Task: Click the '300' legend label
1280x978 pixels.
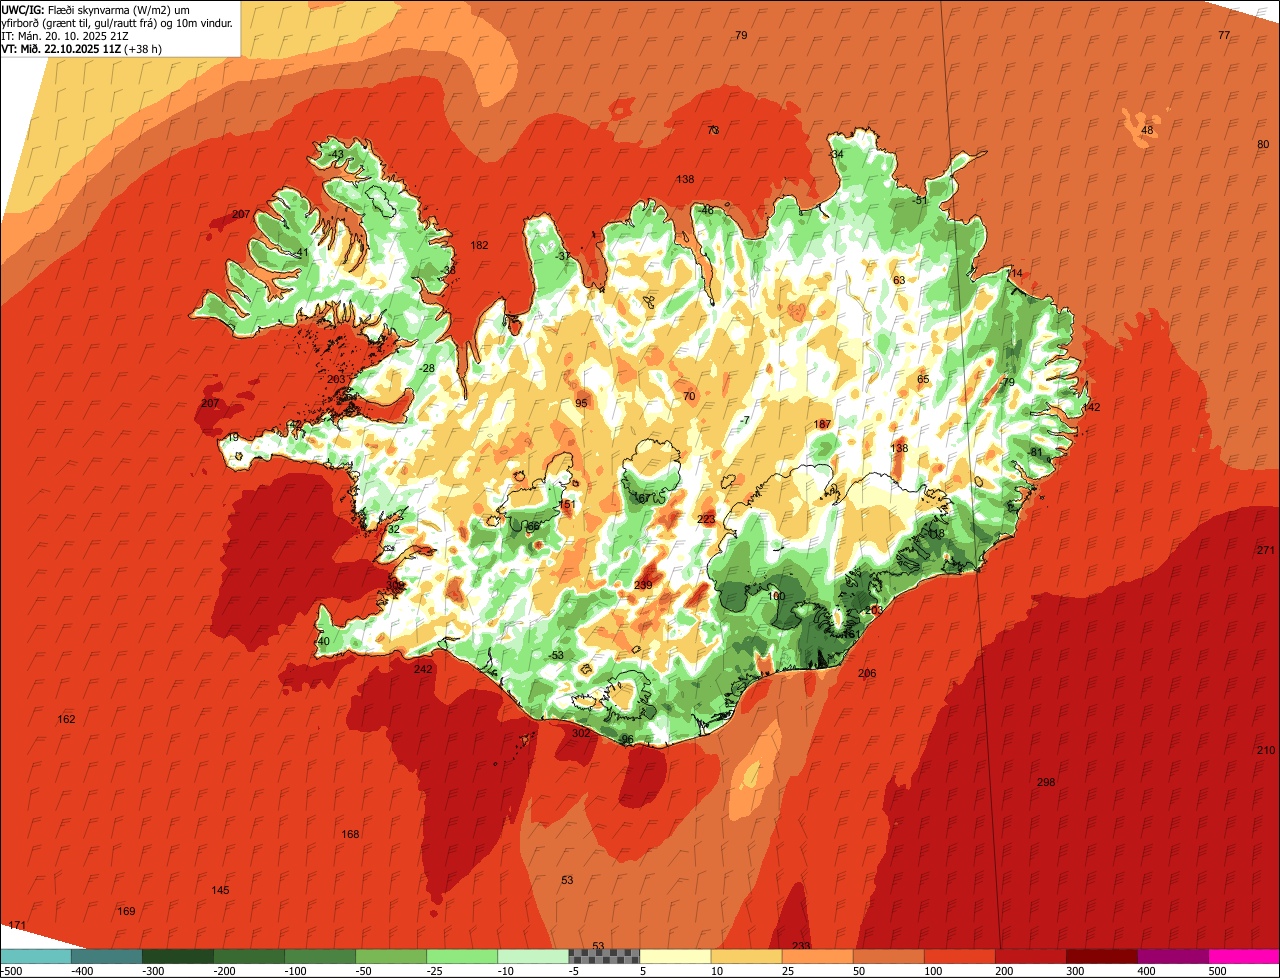Action: pos(1075,970)
